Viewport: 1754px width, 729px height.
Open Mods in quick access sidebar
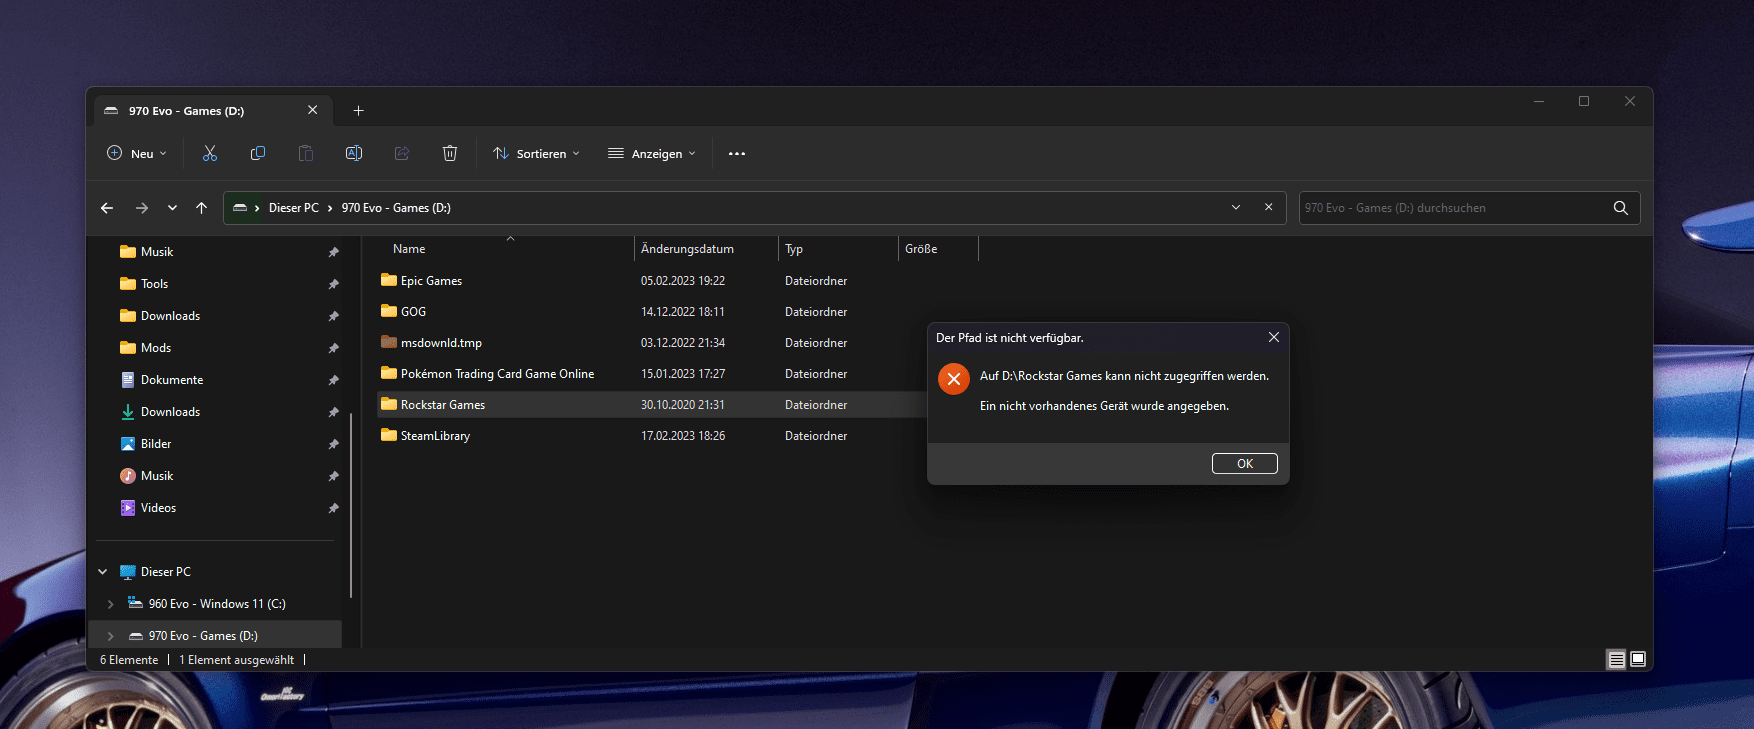click(156, 348)
